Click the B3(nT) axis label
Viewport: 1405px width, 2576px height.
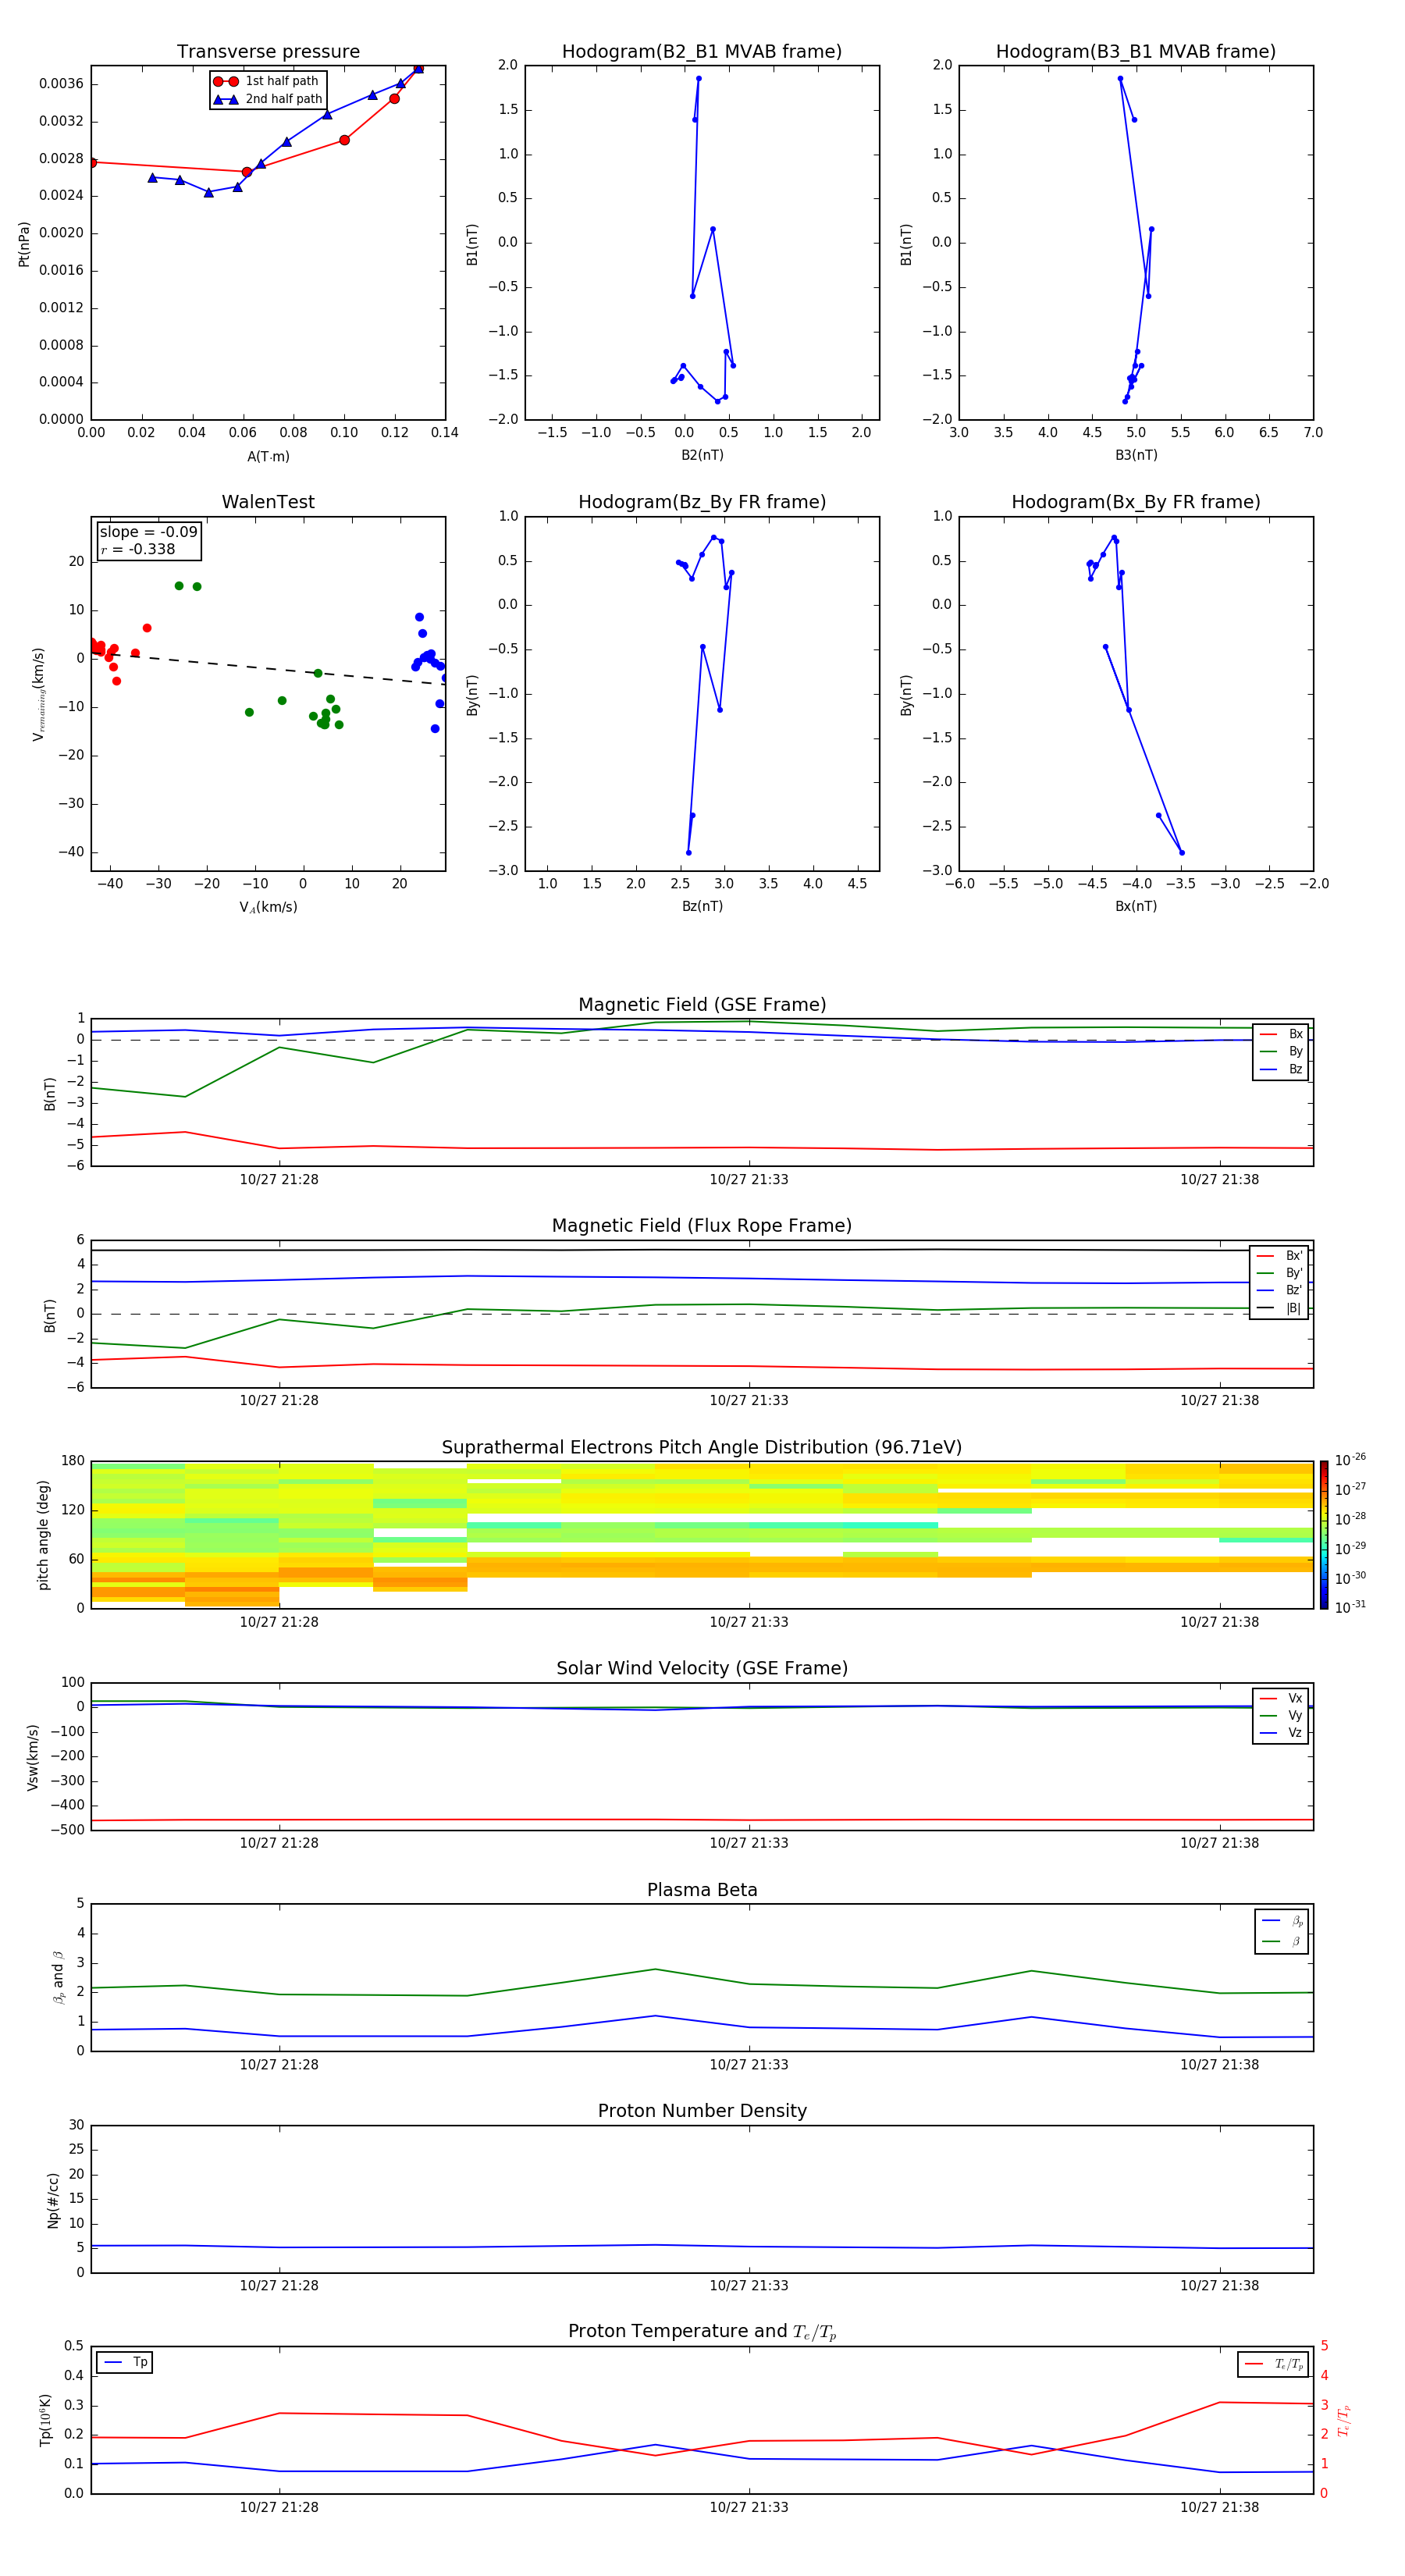[x=1136, y=455]
